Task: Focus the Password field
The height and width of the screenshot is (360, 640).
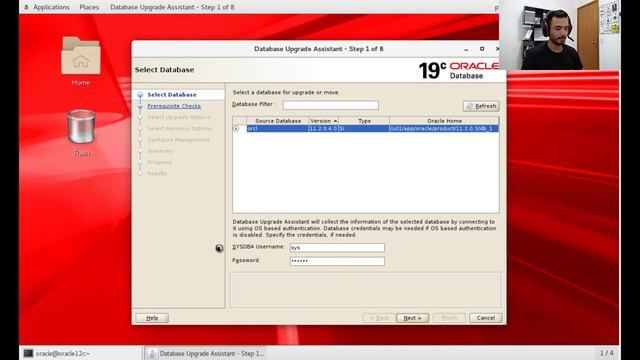Action: [337, 261]
